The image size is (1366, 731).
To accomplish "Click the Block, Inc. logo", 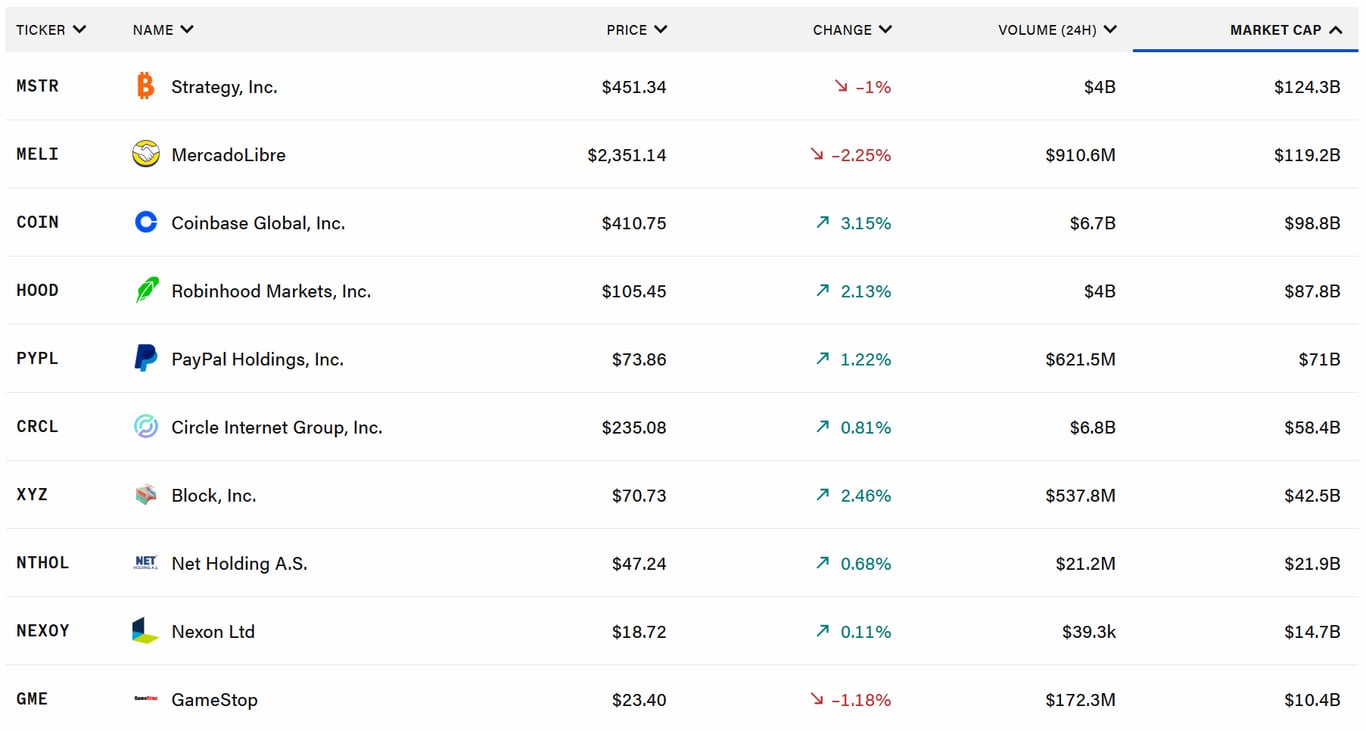I will tap(147, 495).
